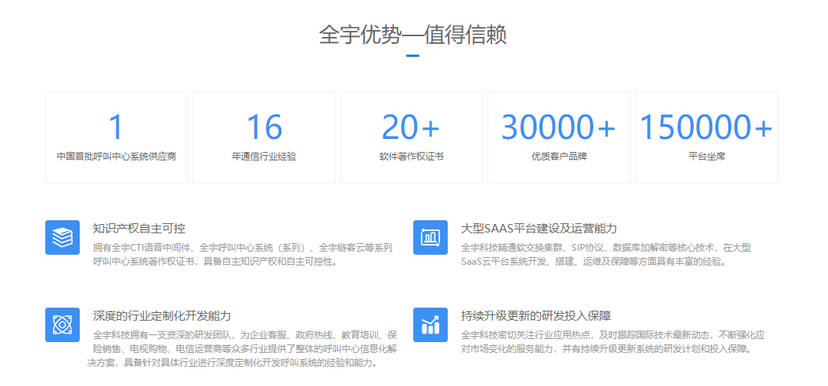Select the 全宇优势—值得信赖 page heading
The height and width of the screenshot is (386, 828).
(x=413, y=35)
